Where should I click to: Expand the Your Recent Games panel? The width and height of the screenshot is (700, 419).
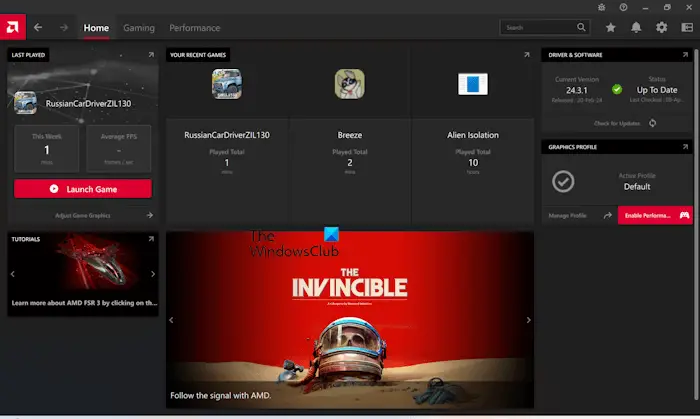(527, 54)
